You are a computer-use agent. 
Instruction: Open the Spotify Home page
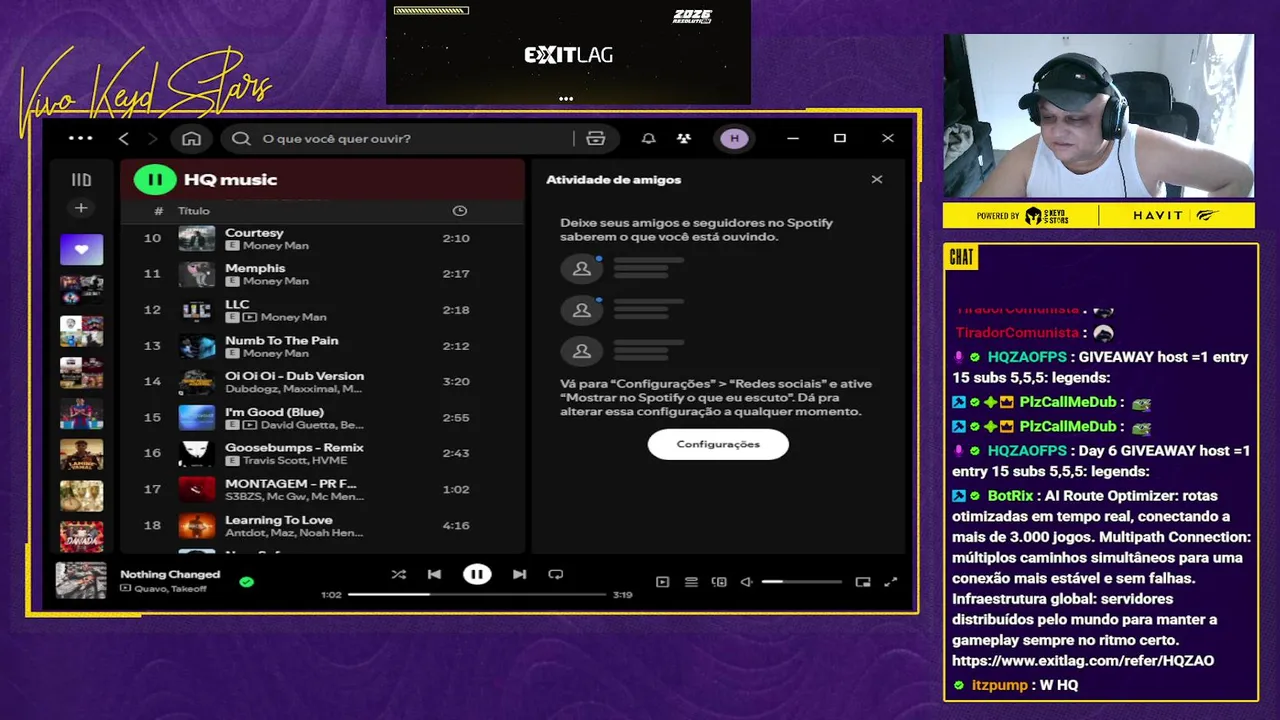(x=191, y=138)
